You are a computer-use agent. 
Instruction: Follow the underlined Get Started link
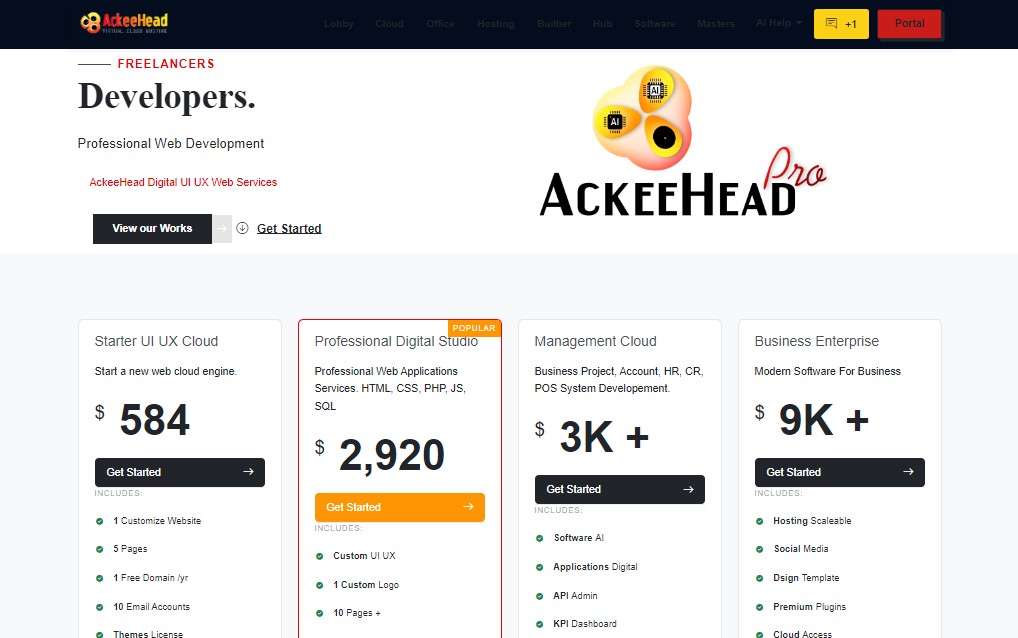pos(289,229)
